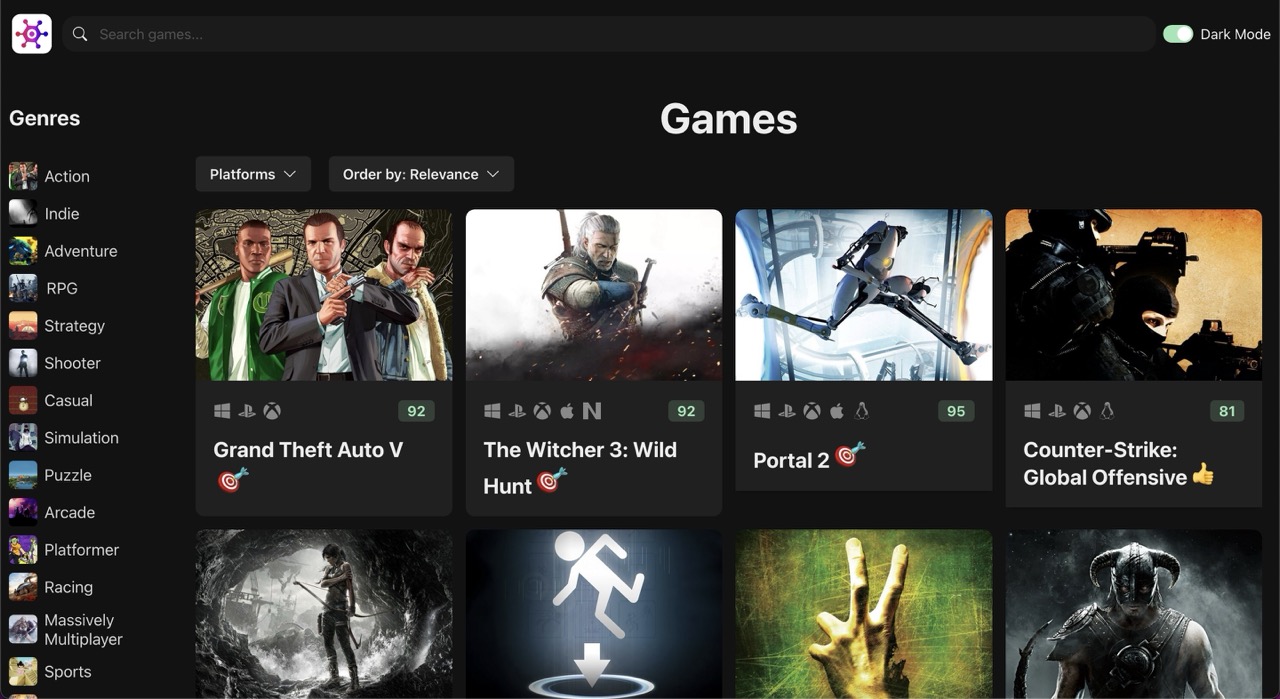The width and height of the screenshot is (1280, 699).
Task: Choose the Platformer genre
Action: pyautogui.click(x=82, y=549)
